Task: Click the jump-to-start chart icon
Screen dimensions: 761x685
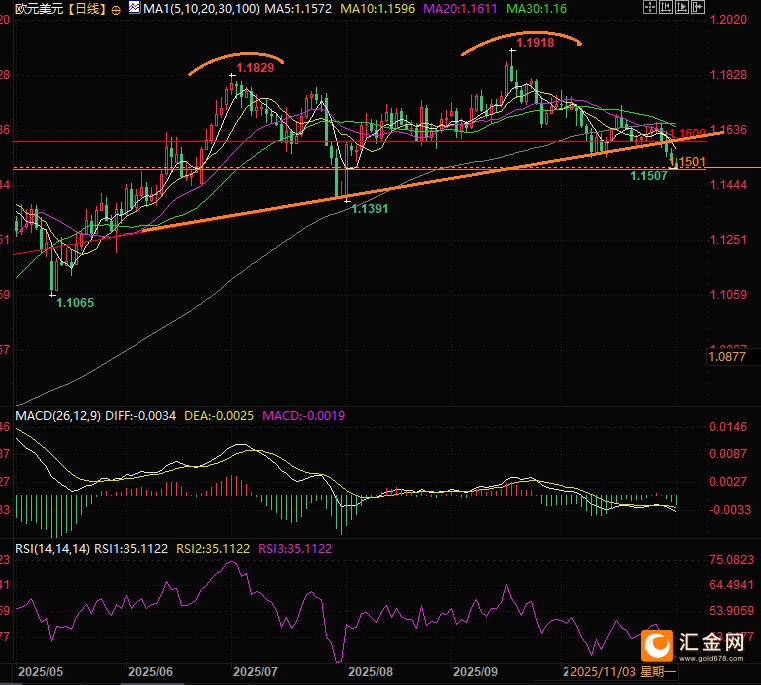Action: click(667, 8)
